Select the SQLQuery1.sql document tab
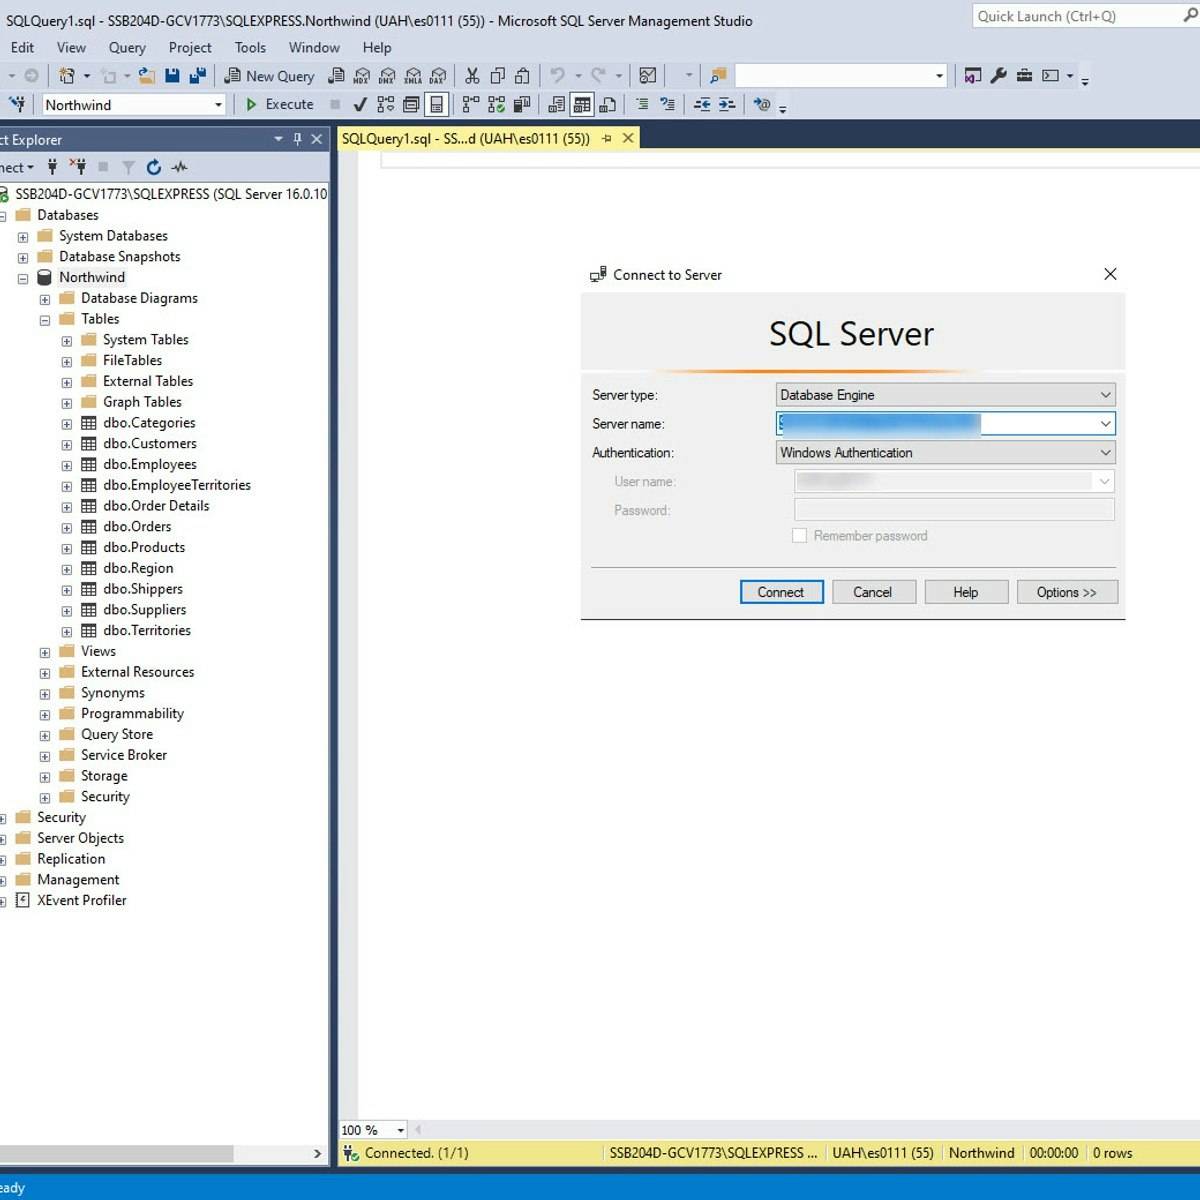Viewport: 1200px width, 1200px height. point(465,138)
